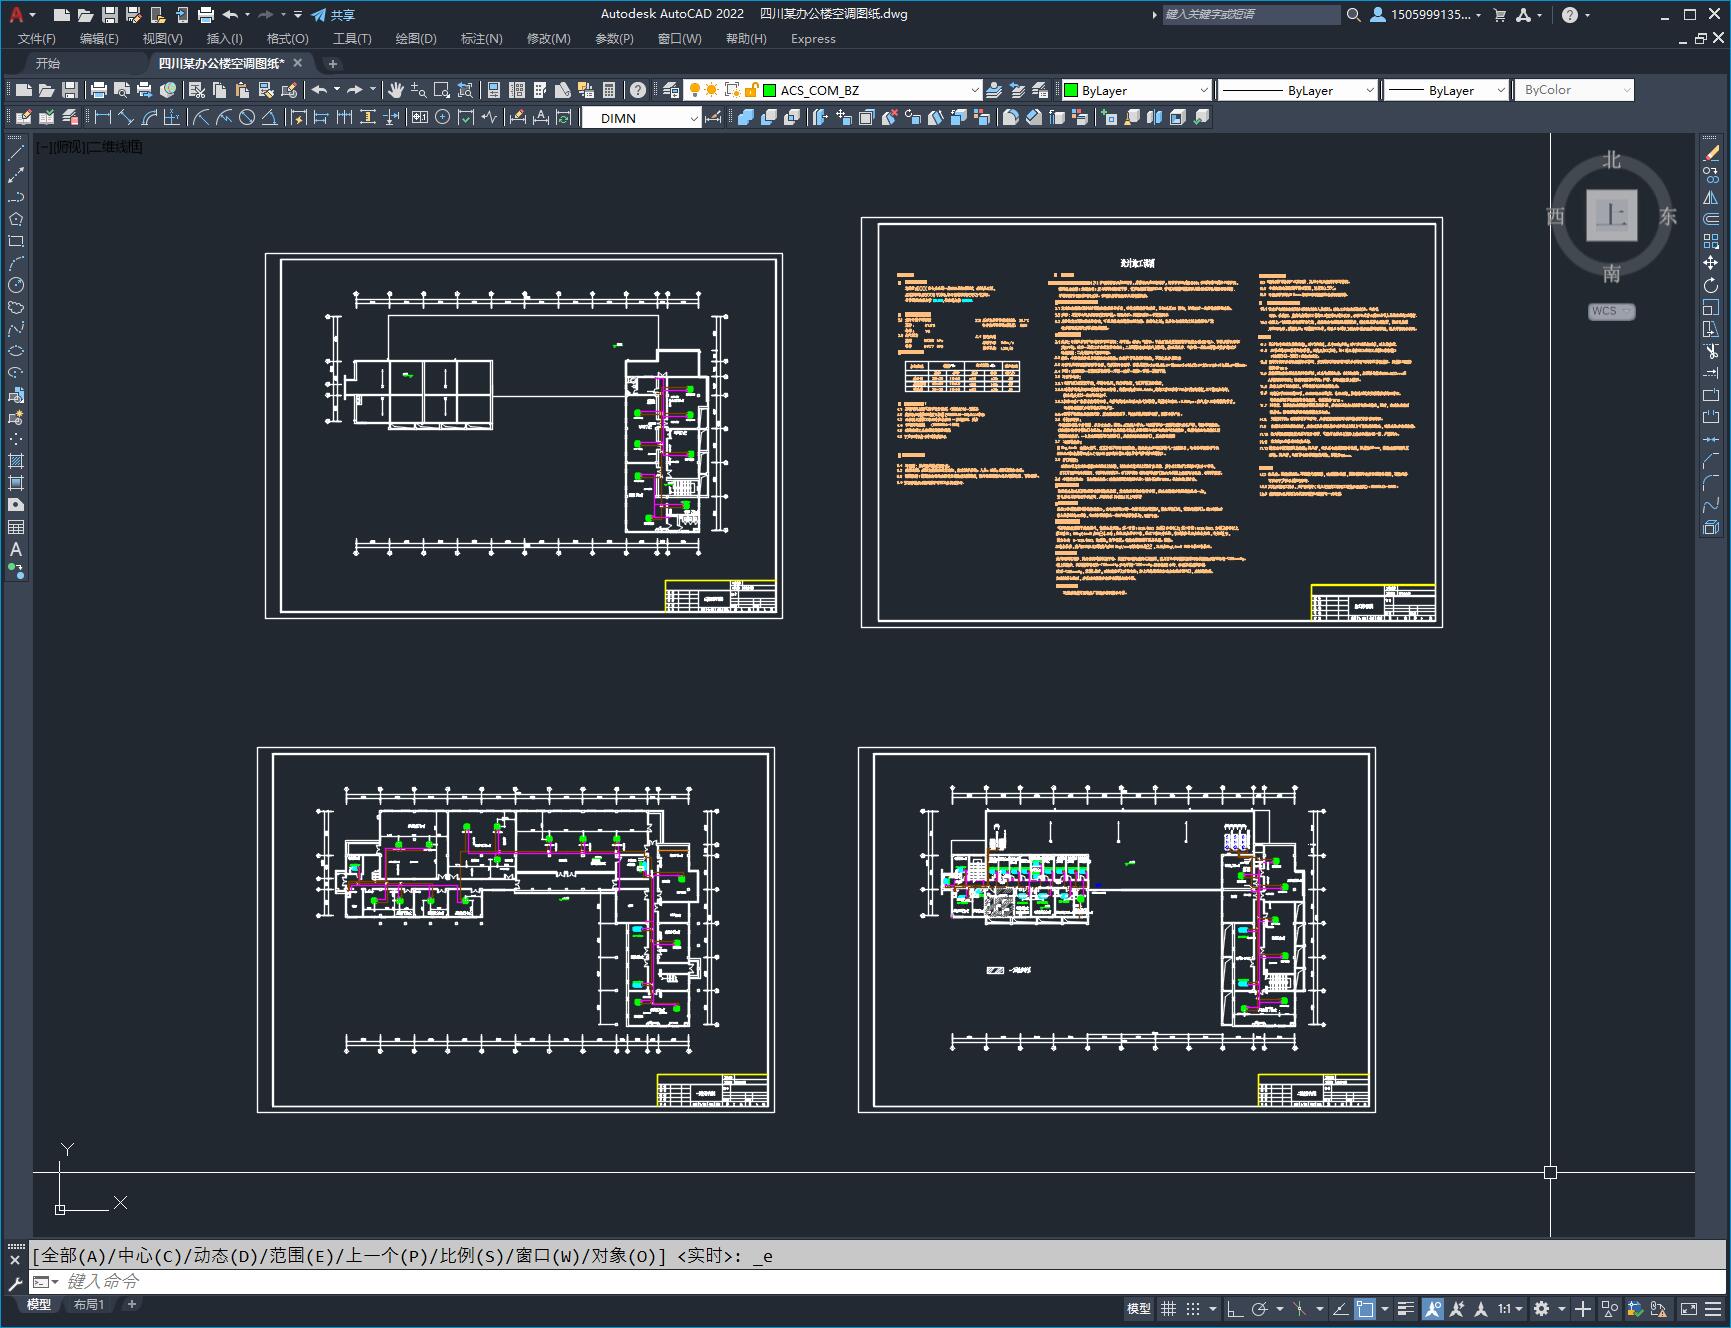Open the ByLayer color dropdown with green swatch
The image size is (1731, 1328).
click(x=1136, y=90)
